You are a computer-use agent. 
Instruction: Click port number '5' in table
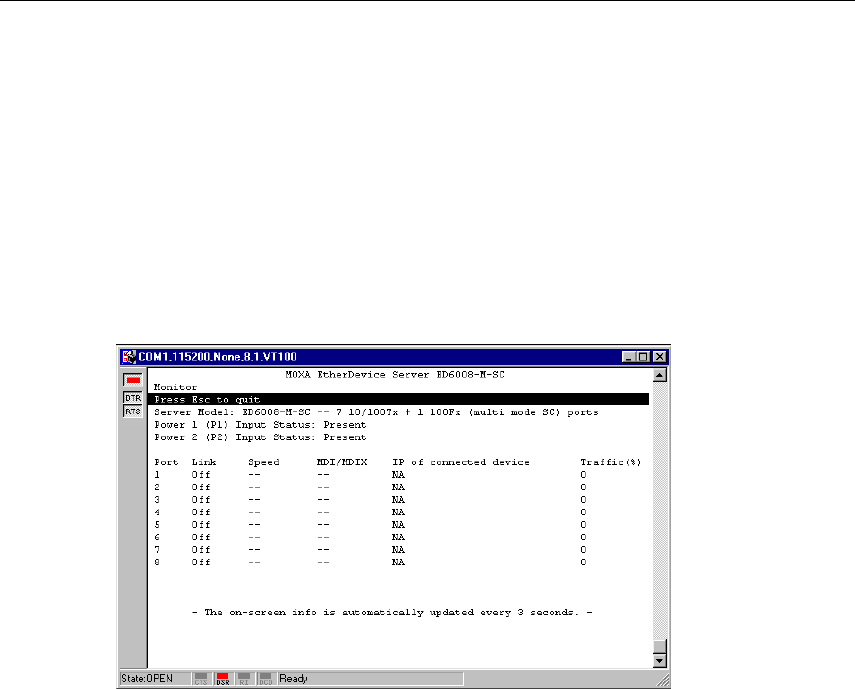(157, 525)
